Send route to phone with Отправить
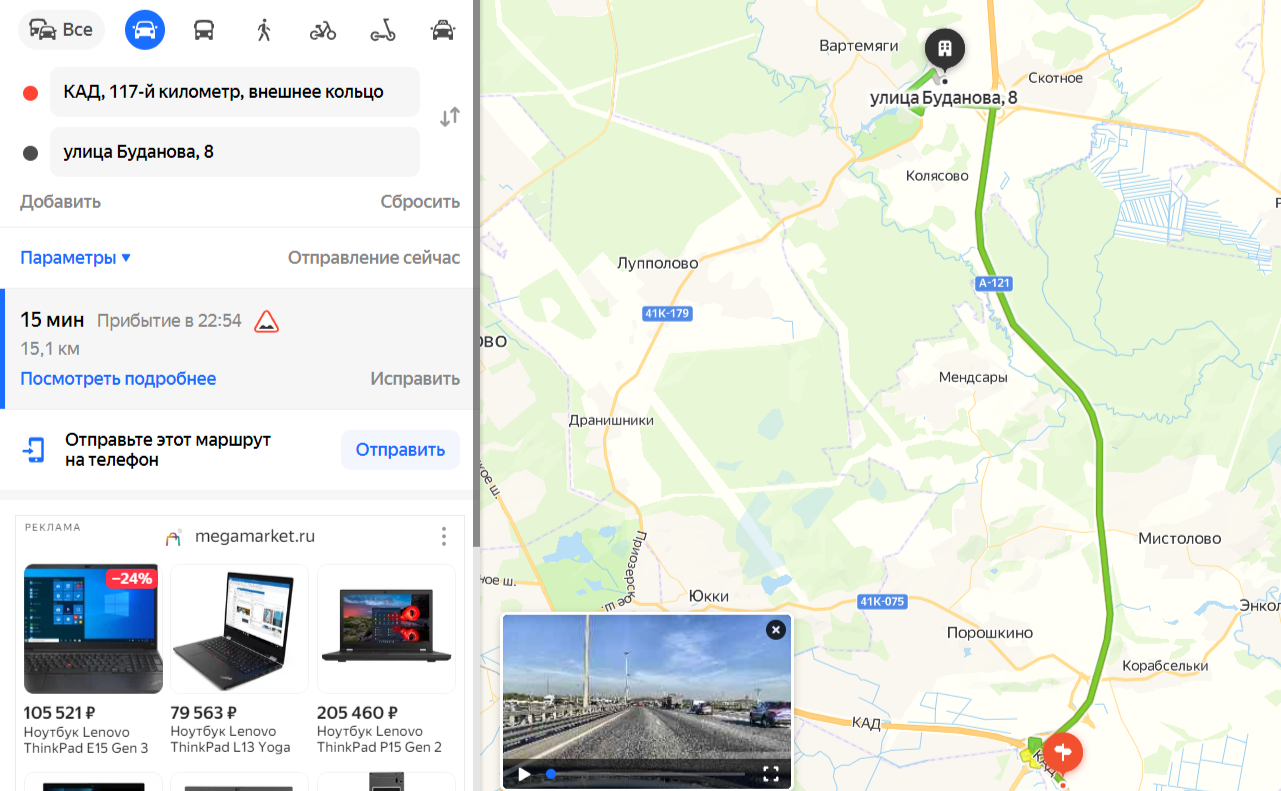 tap(400, 450)
